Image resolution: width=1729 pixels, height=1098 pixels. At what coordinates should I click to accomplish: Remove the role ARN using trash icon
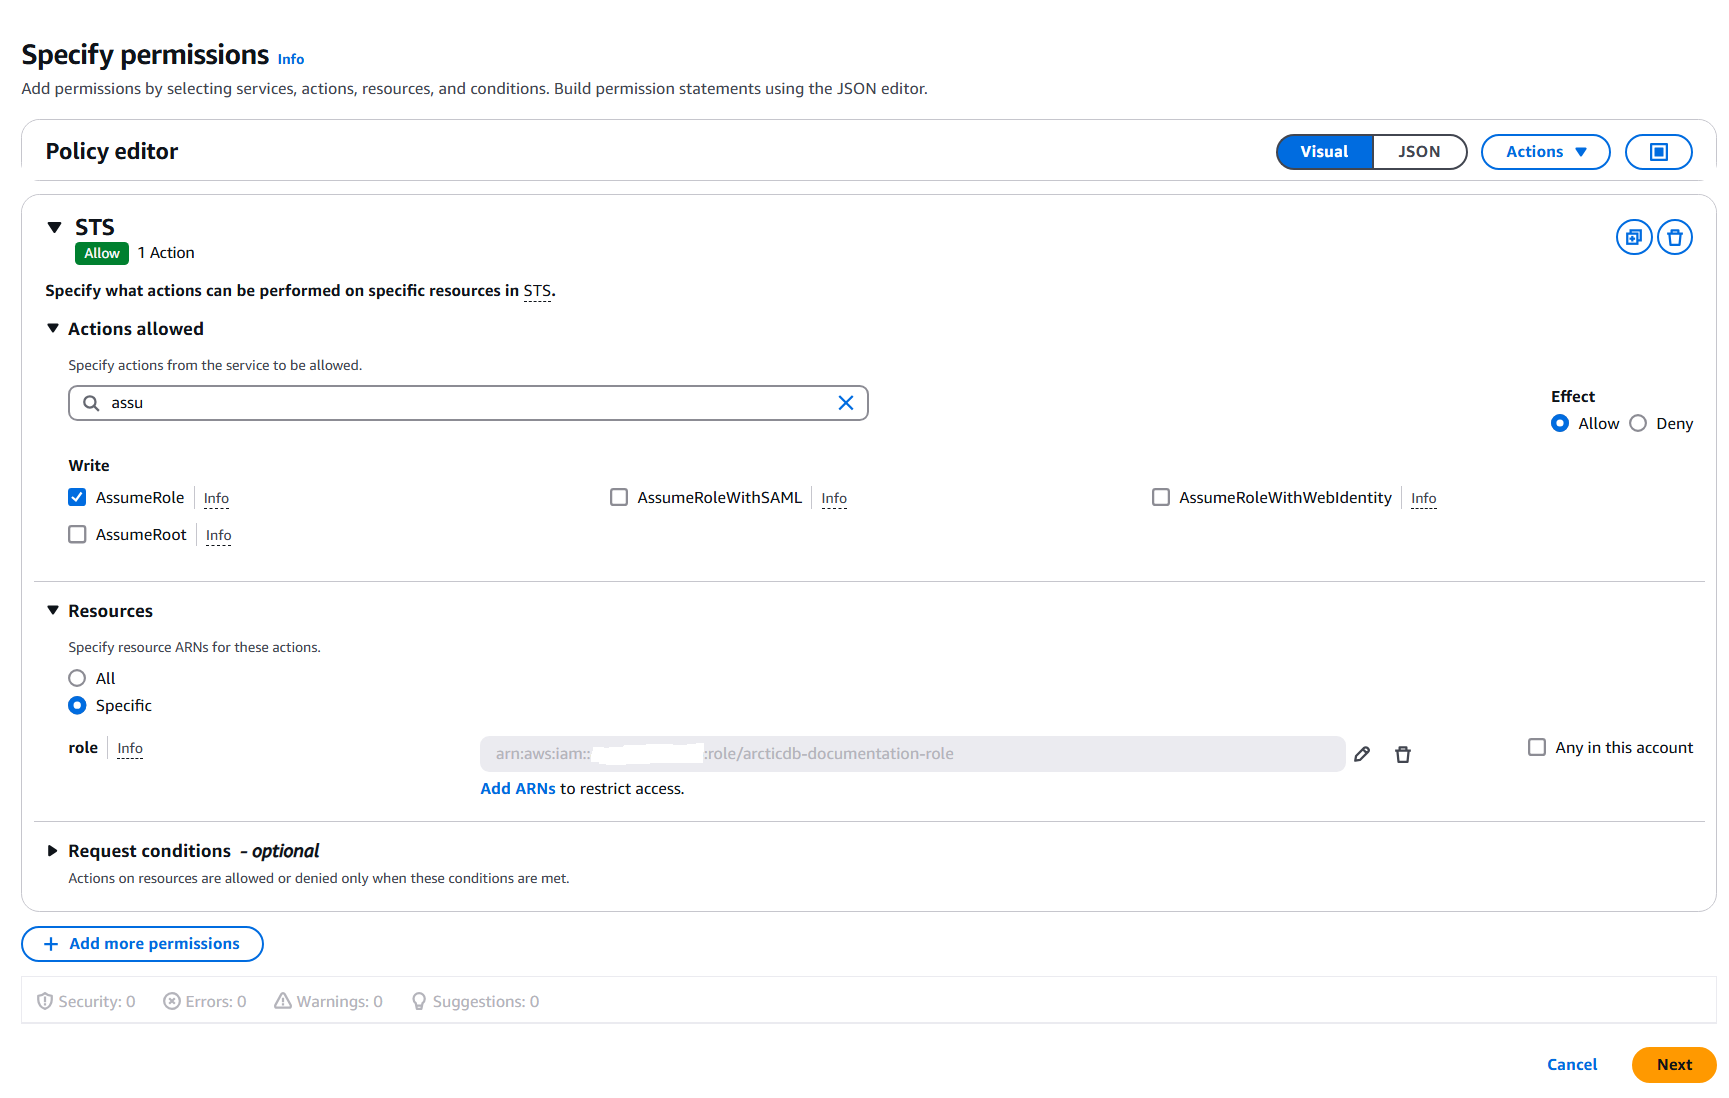1402,754
